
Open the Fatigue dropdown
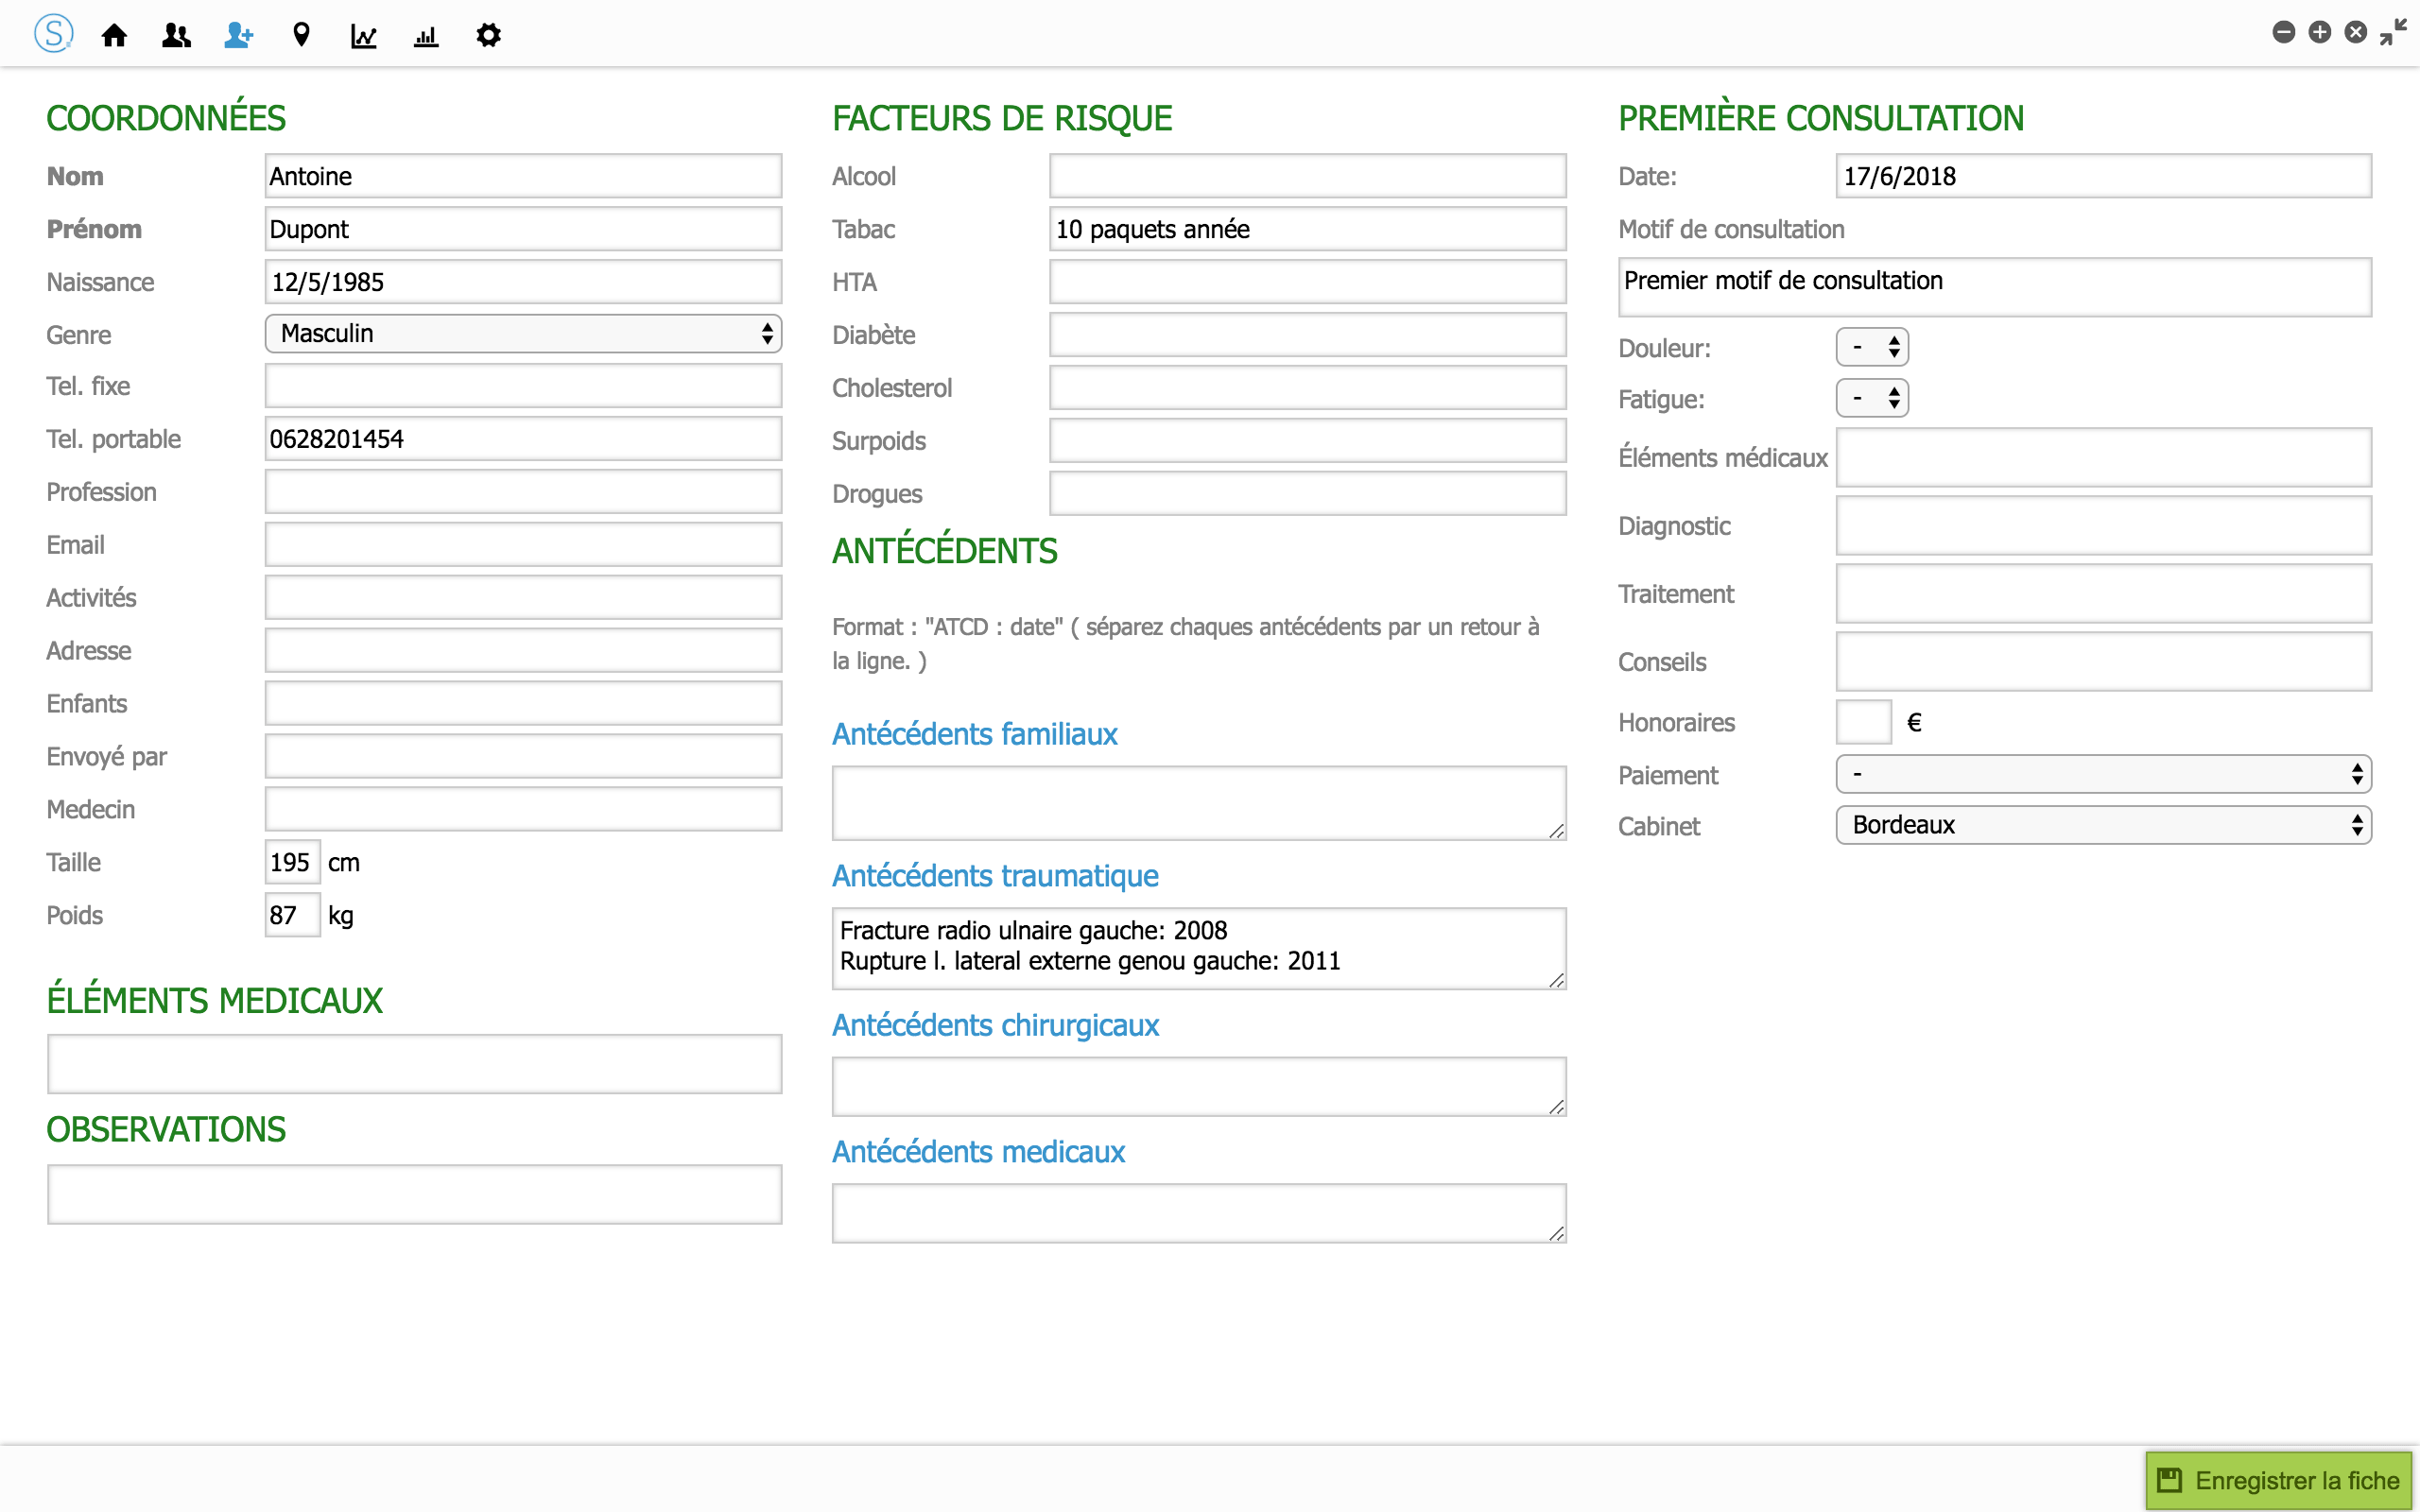coord(1872,399)
